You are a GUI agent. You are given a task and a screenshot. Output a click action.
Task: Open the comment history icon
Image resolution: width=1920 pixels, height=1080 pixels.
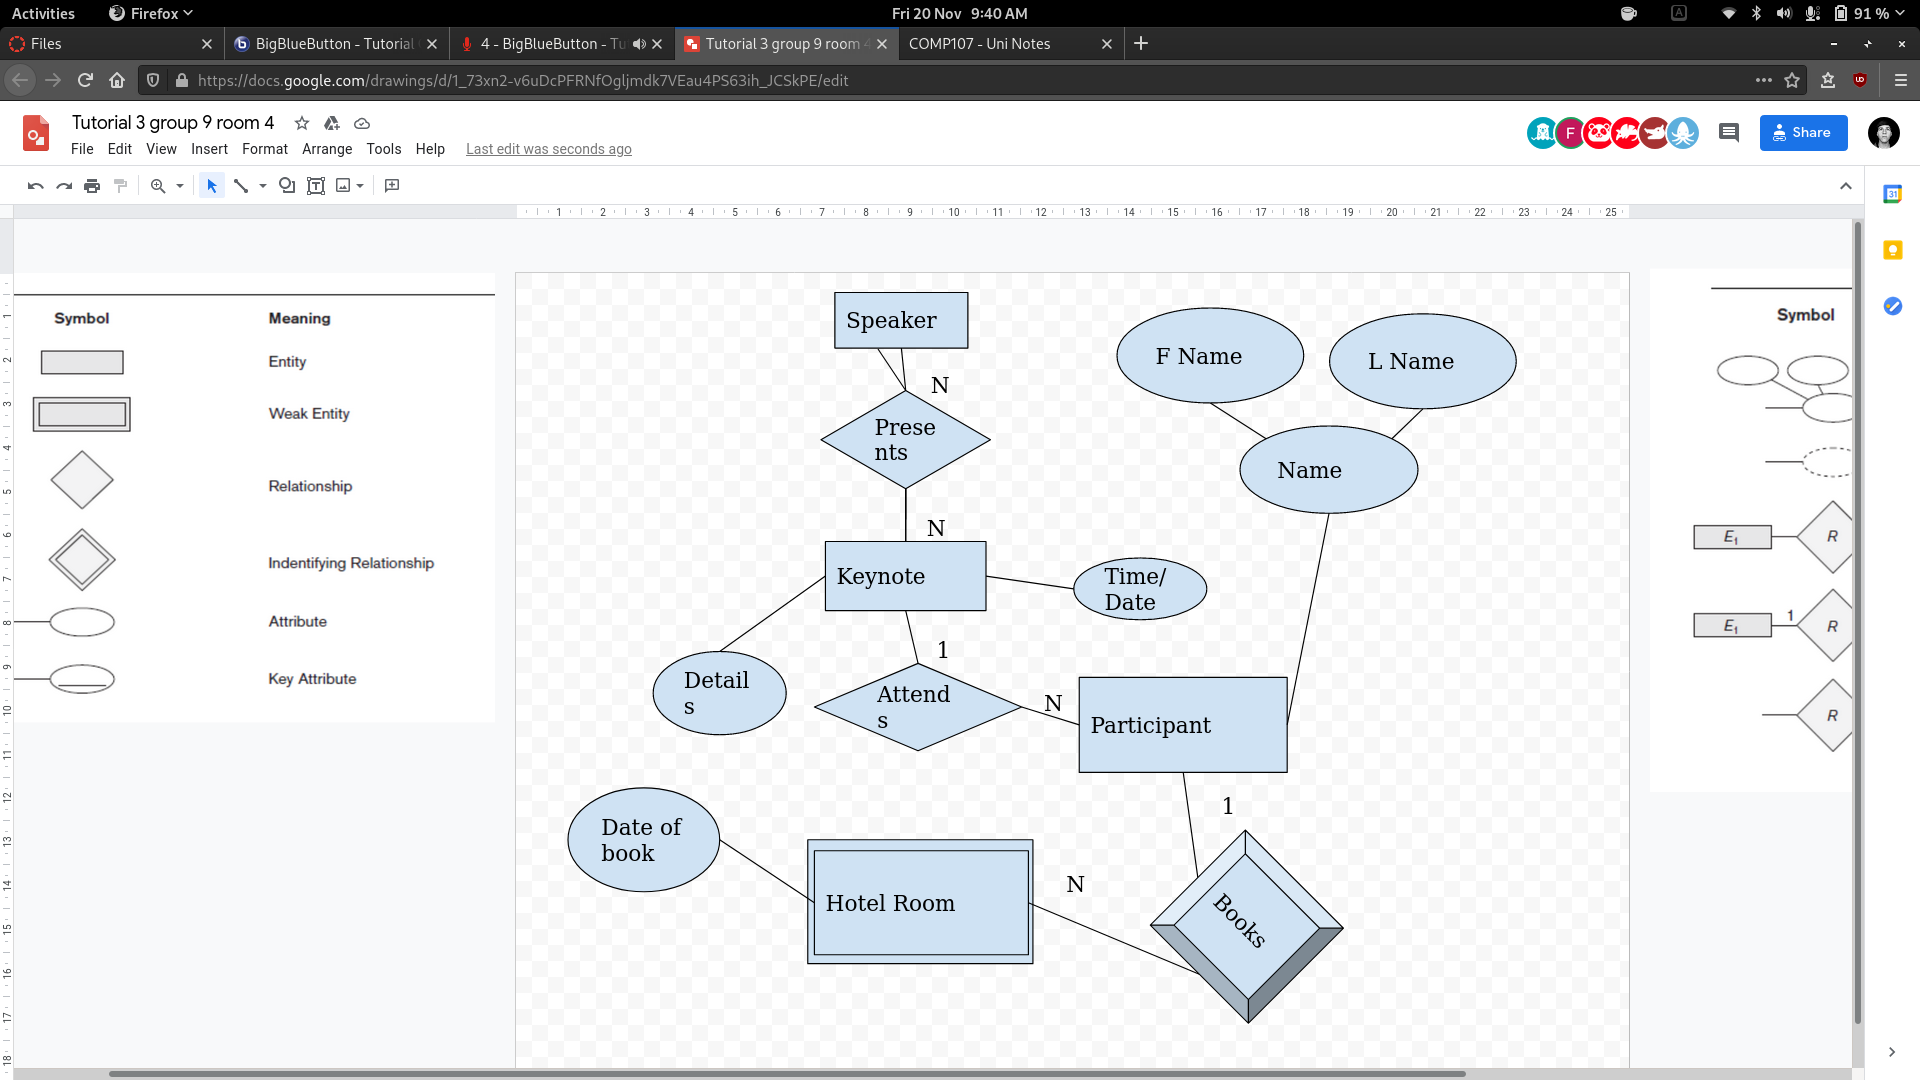pos(1729,132)
